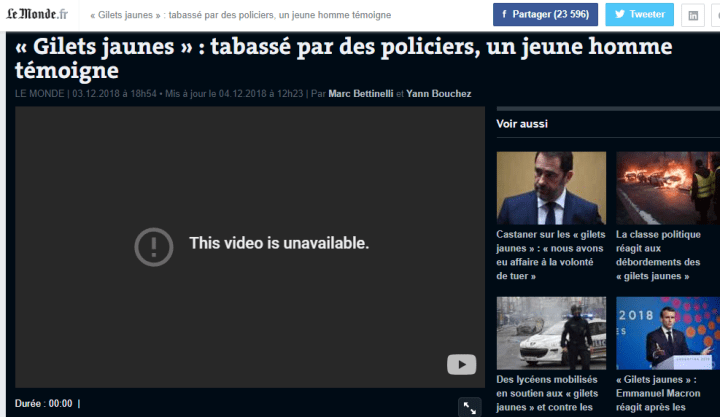Viewport: 720px width, 417px height.
Task: Click the Le Monde.fr logo
Action: coord(38,15)
